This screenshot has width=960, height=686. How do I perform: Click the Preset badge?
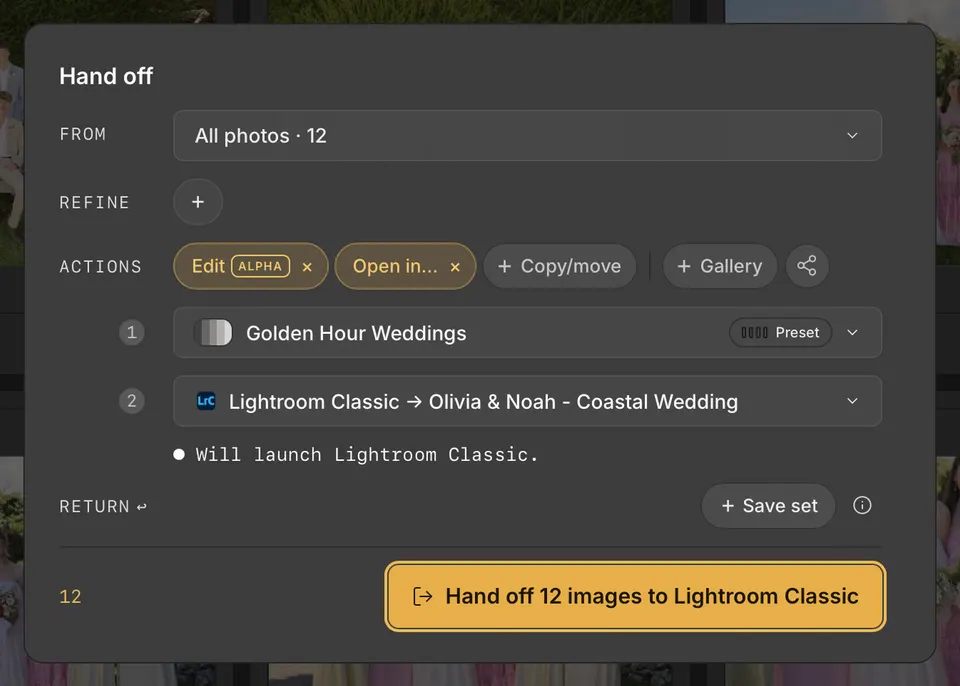pos(780,333)
